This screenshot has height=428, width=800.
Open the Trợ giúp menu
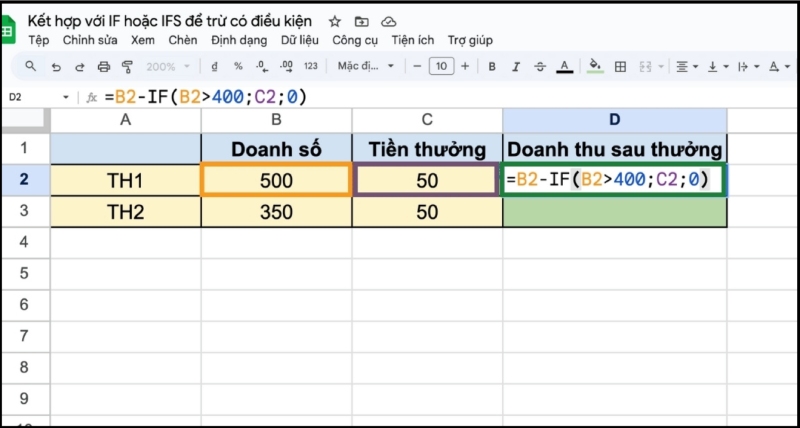(x=470, y=41)
